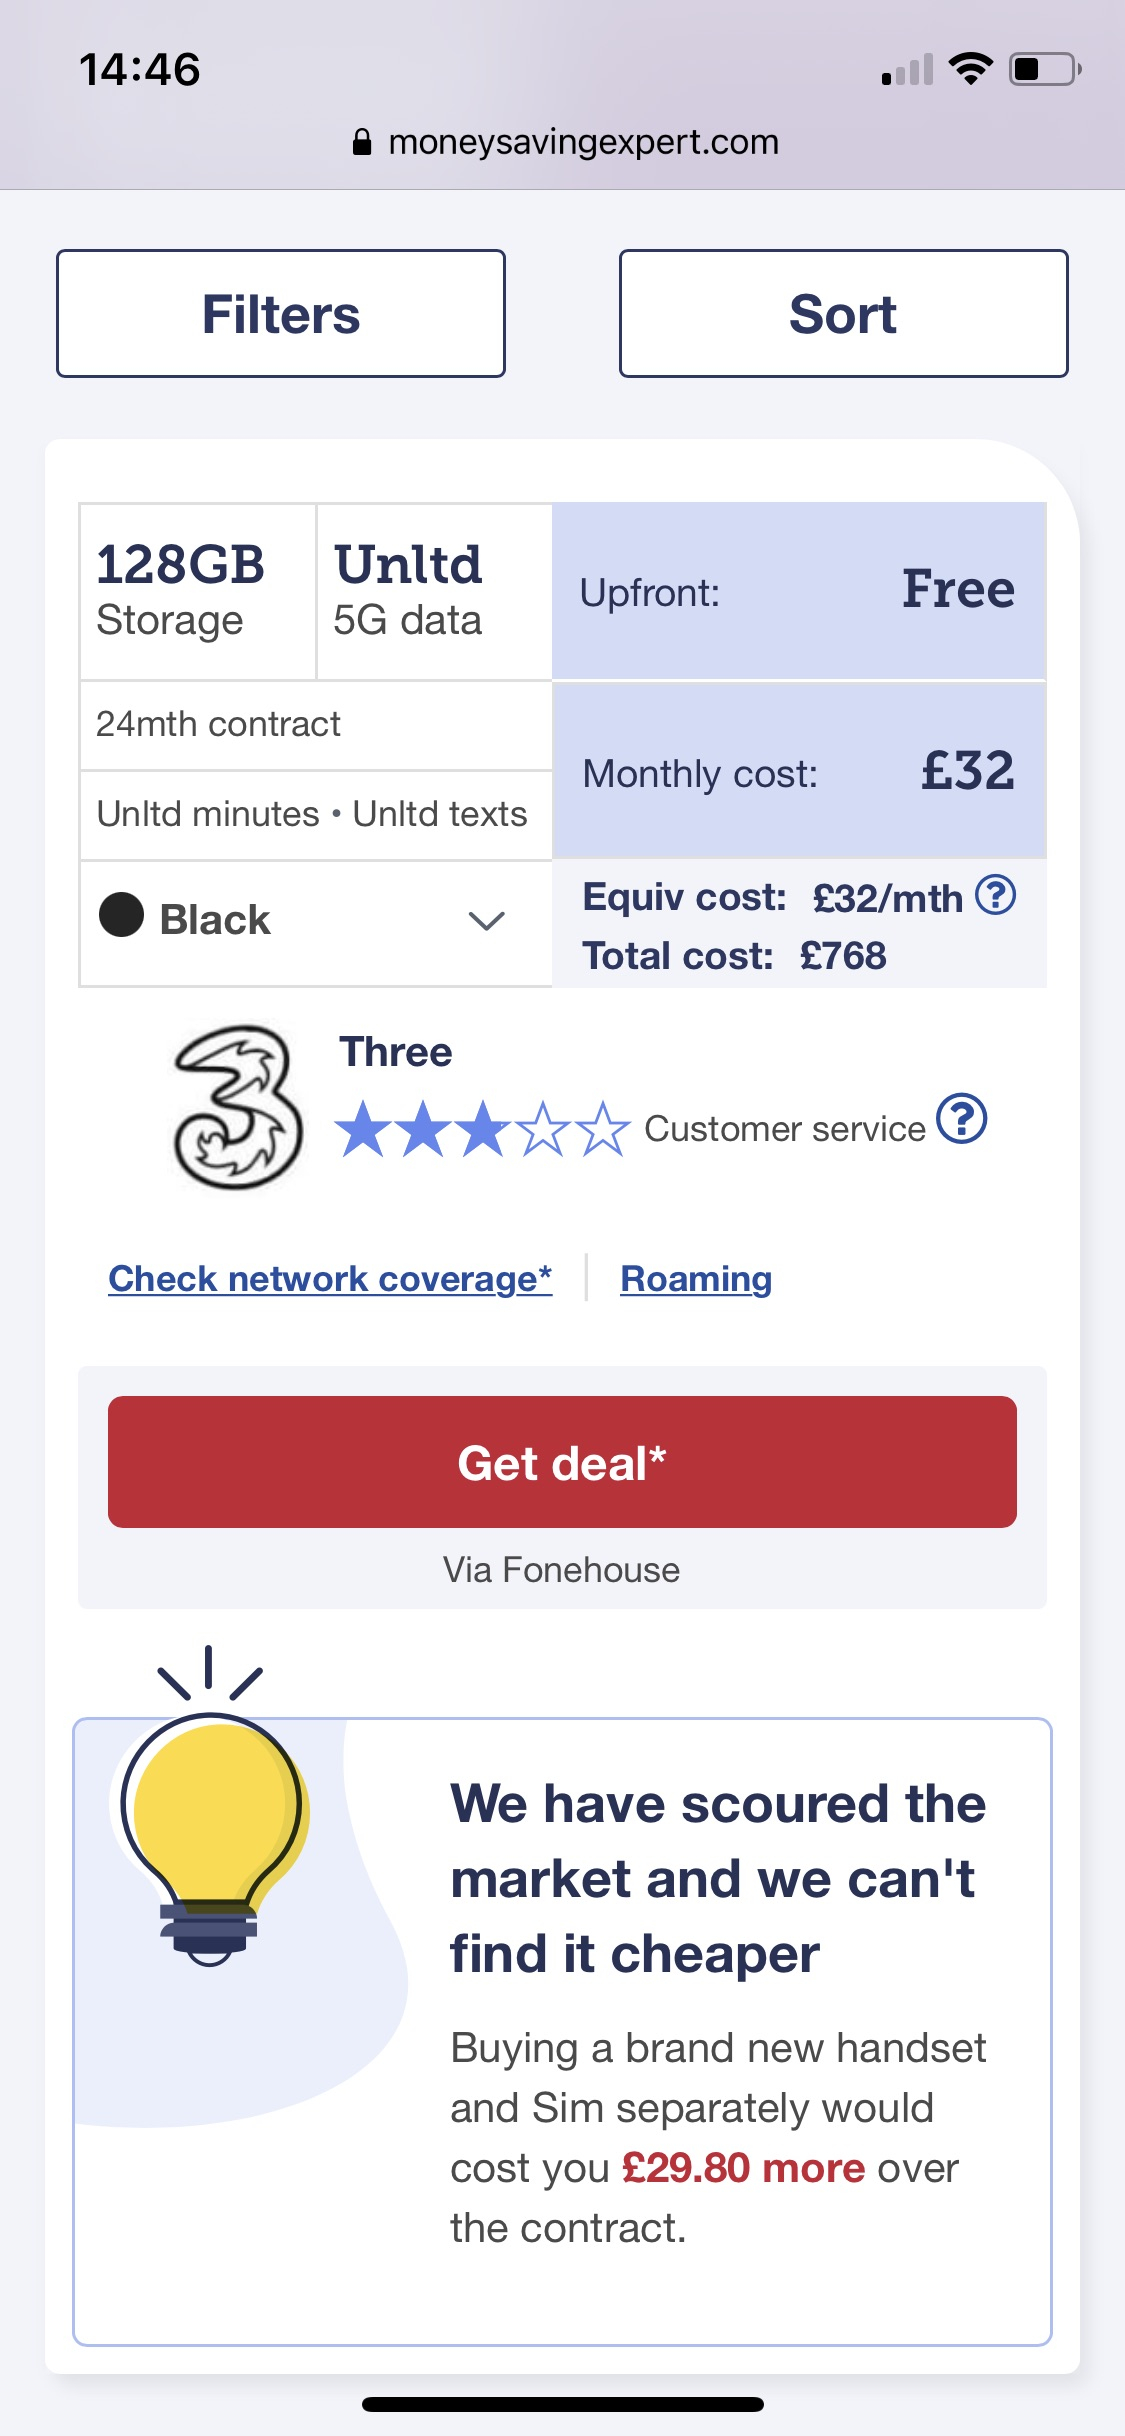Open the Sort options
Screen dimensions: 1125x2436
pos(843,313)
